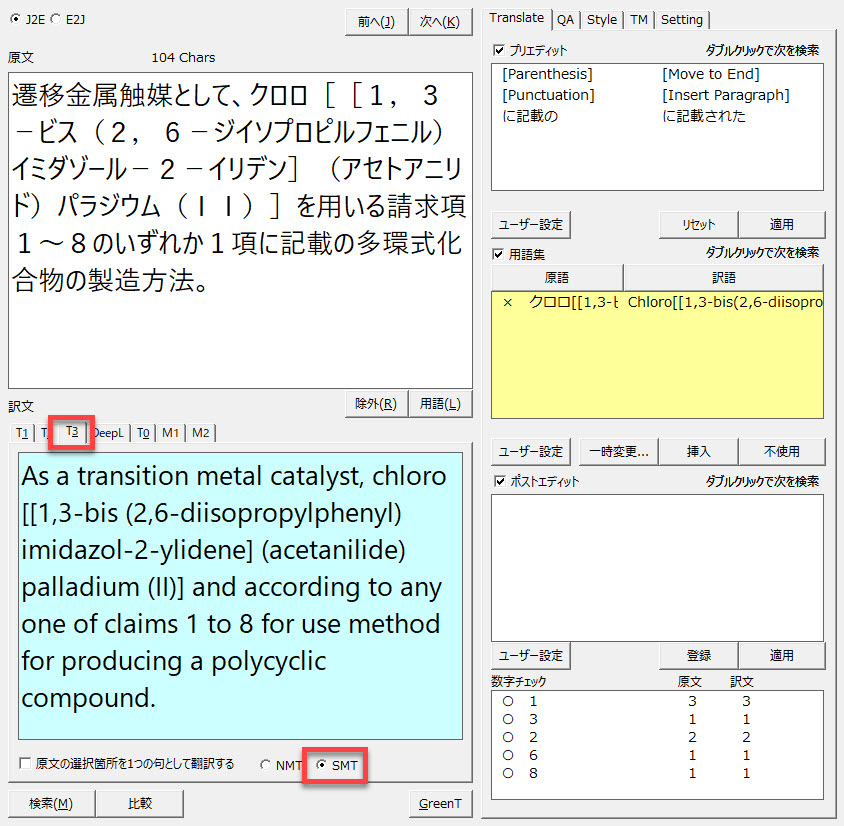Select the M1 translation tab
The height and width of the screenshot is (826, 844).
(x=171, y=432)
